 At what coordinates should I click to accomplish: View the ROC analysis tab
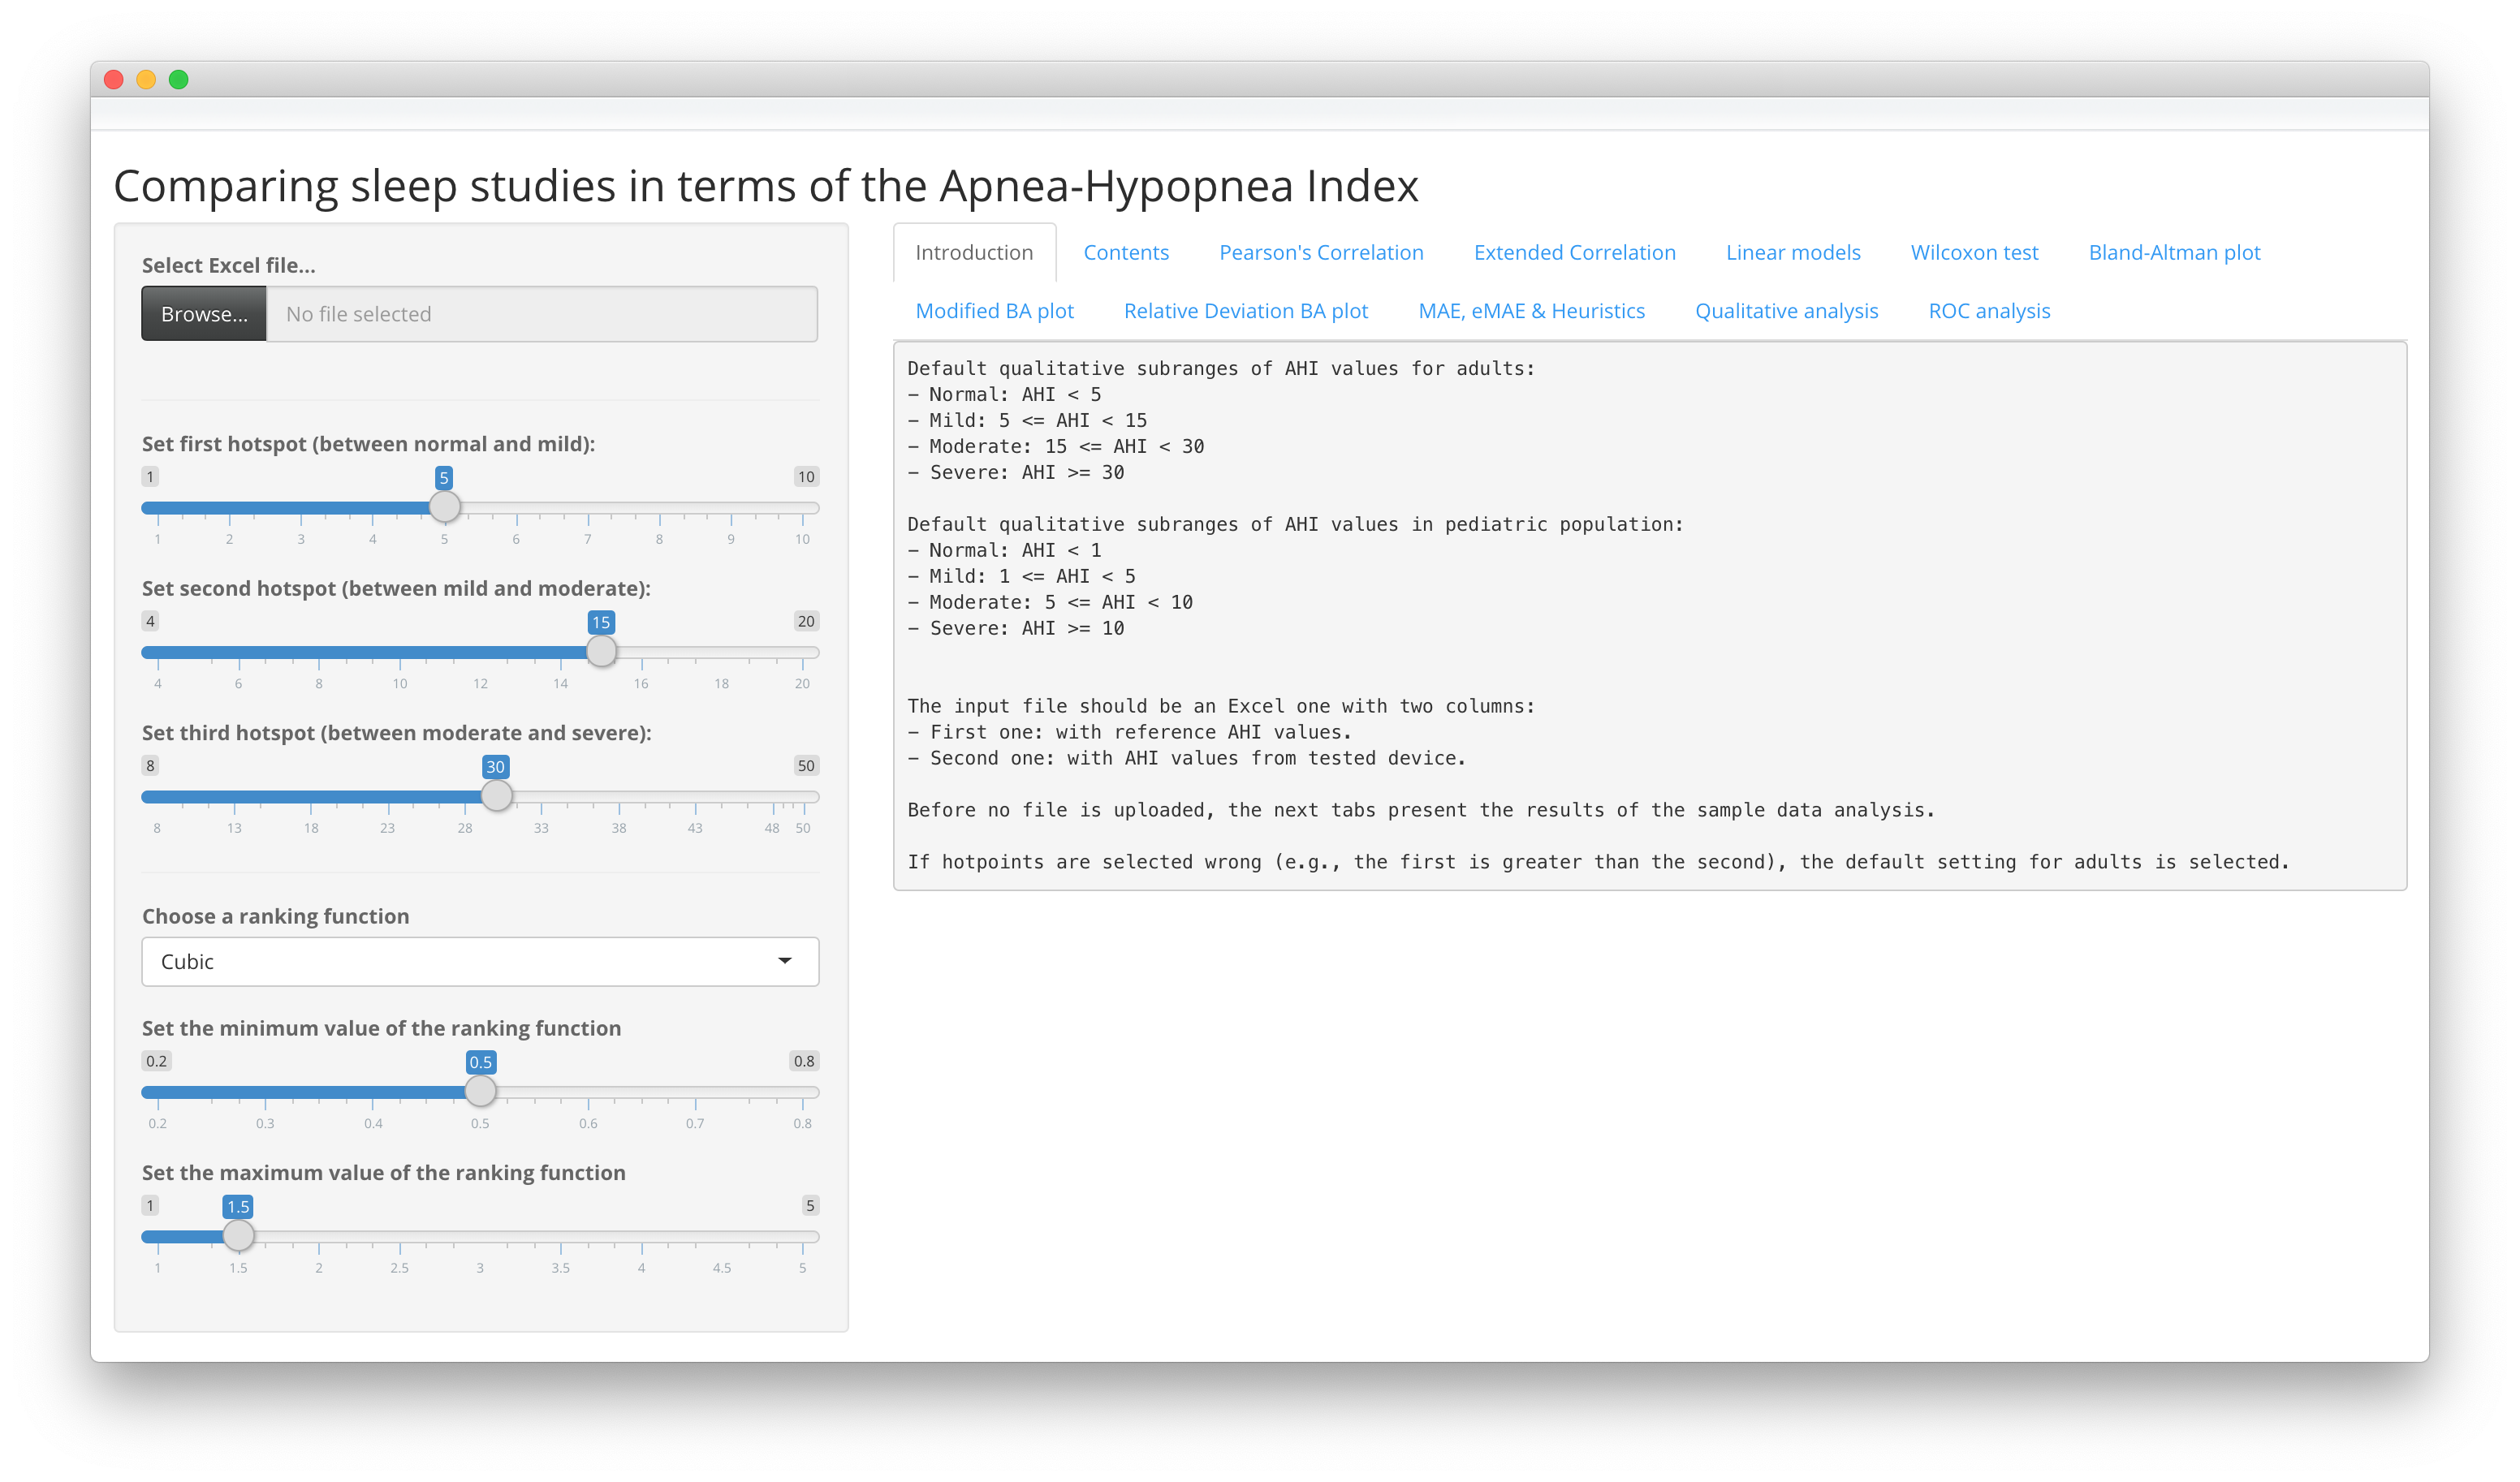tap(1989, 311)
